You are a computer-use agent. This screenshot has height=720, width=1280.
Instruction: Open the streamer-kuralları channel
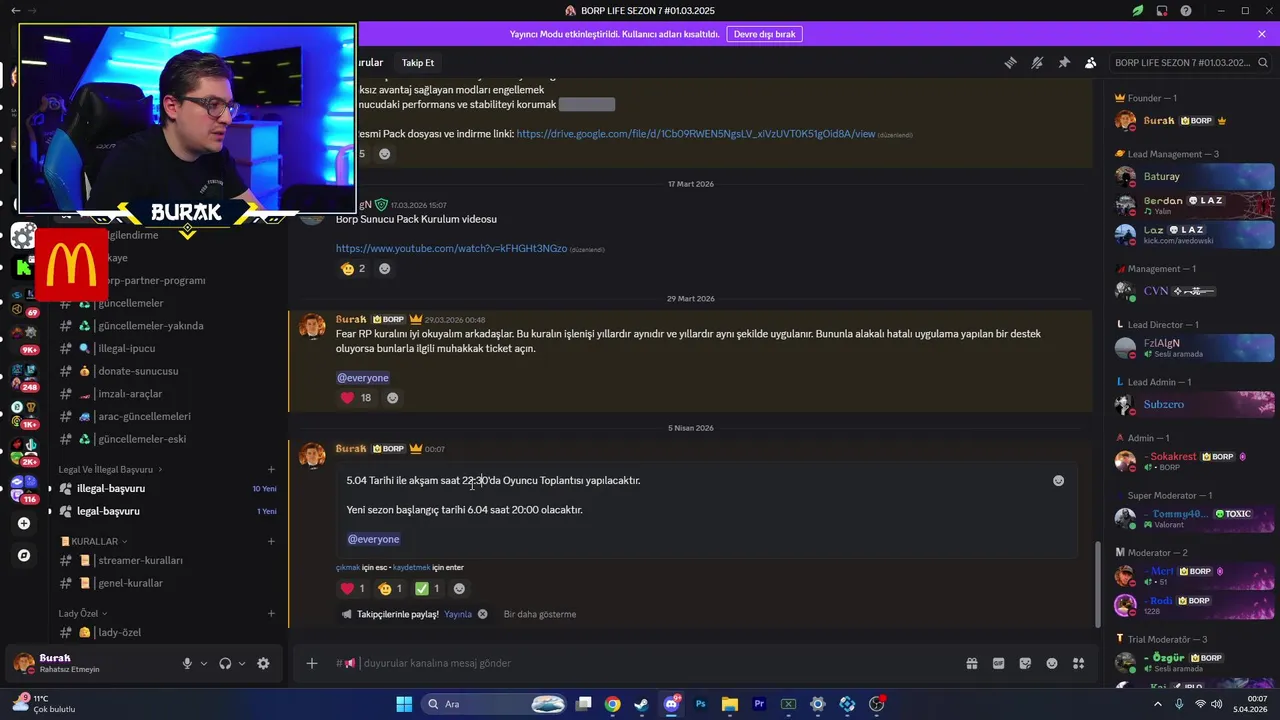pos(168,560)
